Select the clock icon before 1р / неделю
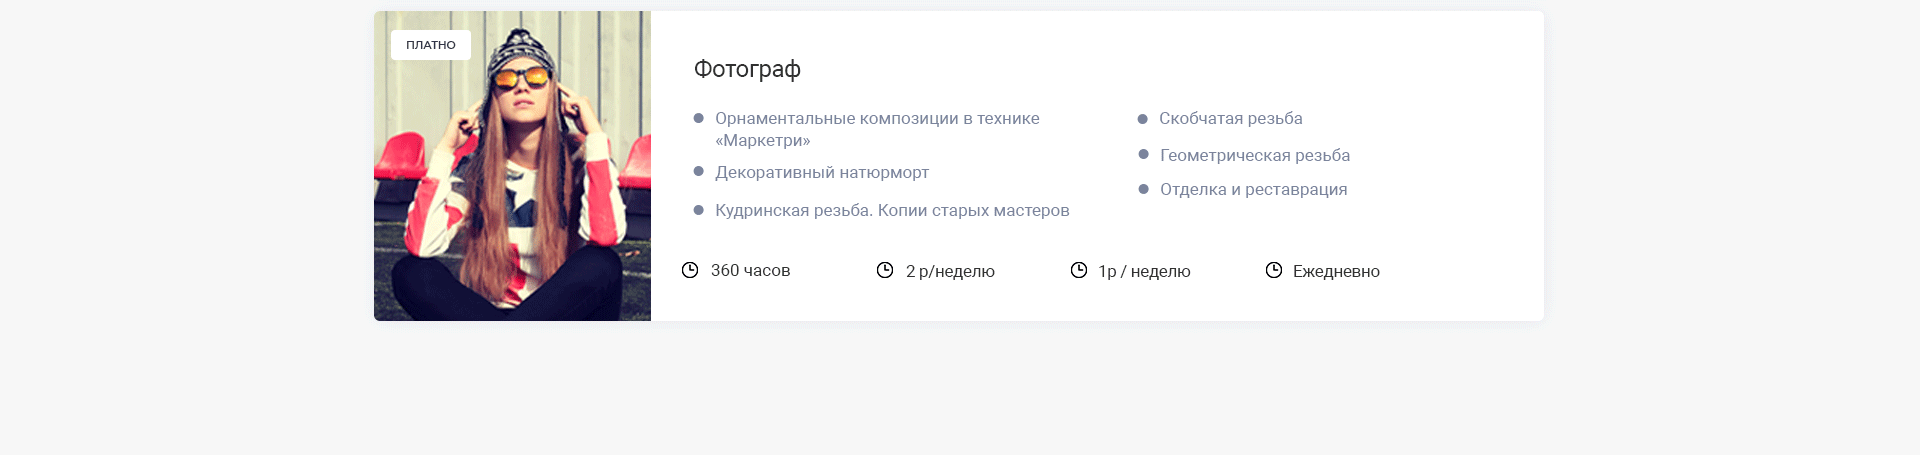1920x455 pixels. [x=1079, y=270]
